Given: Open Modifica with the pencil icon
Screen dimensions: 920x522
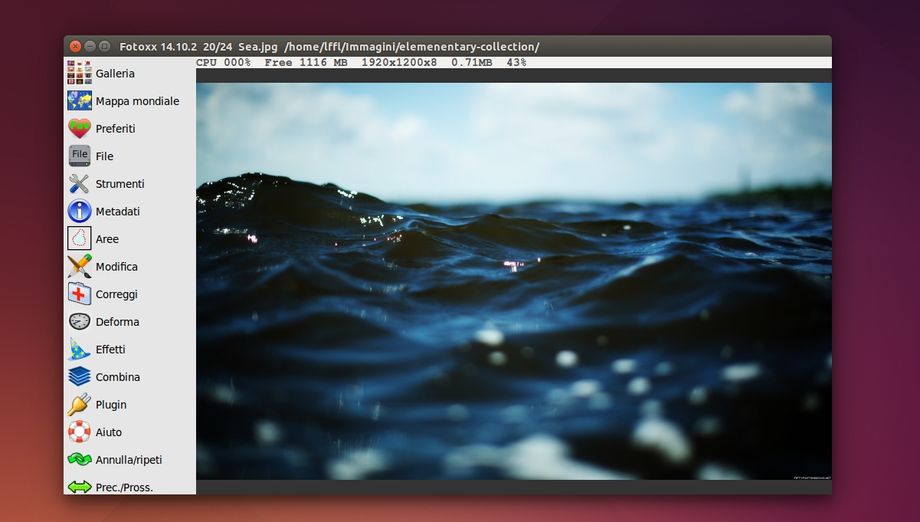Looking at the screenshot, I should click(79, 267).
